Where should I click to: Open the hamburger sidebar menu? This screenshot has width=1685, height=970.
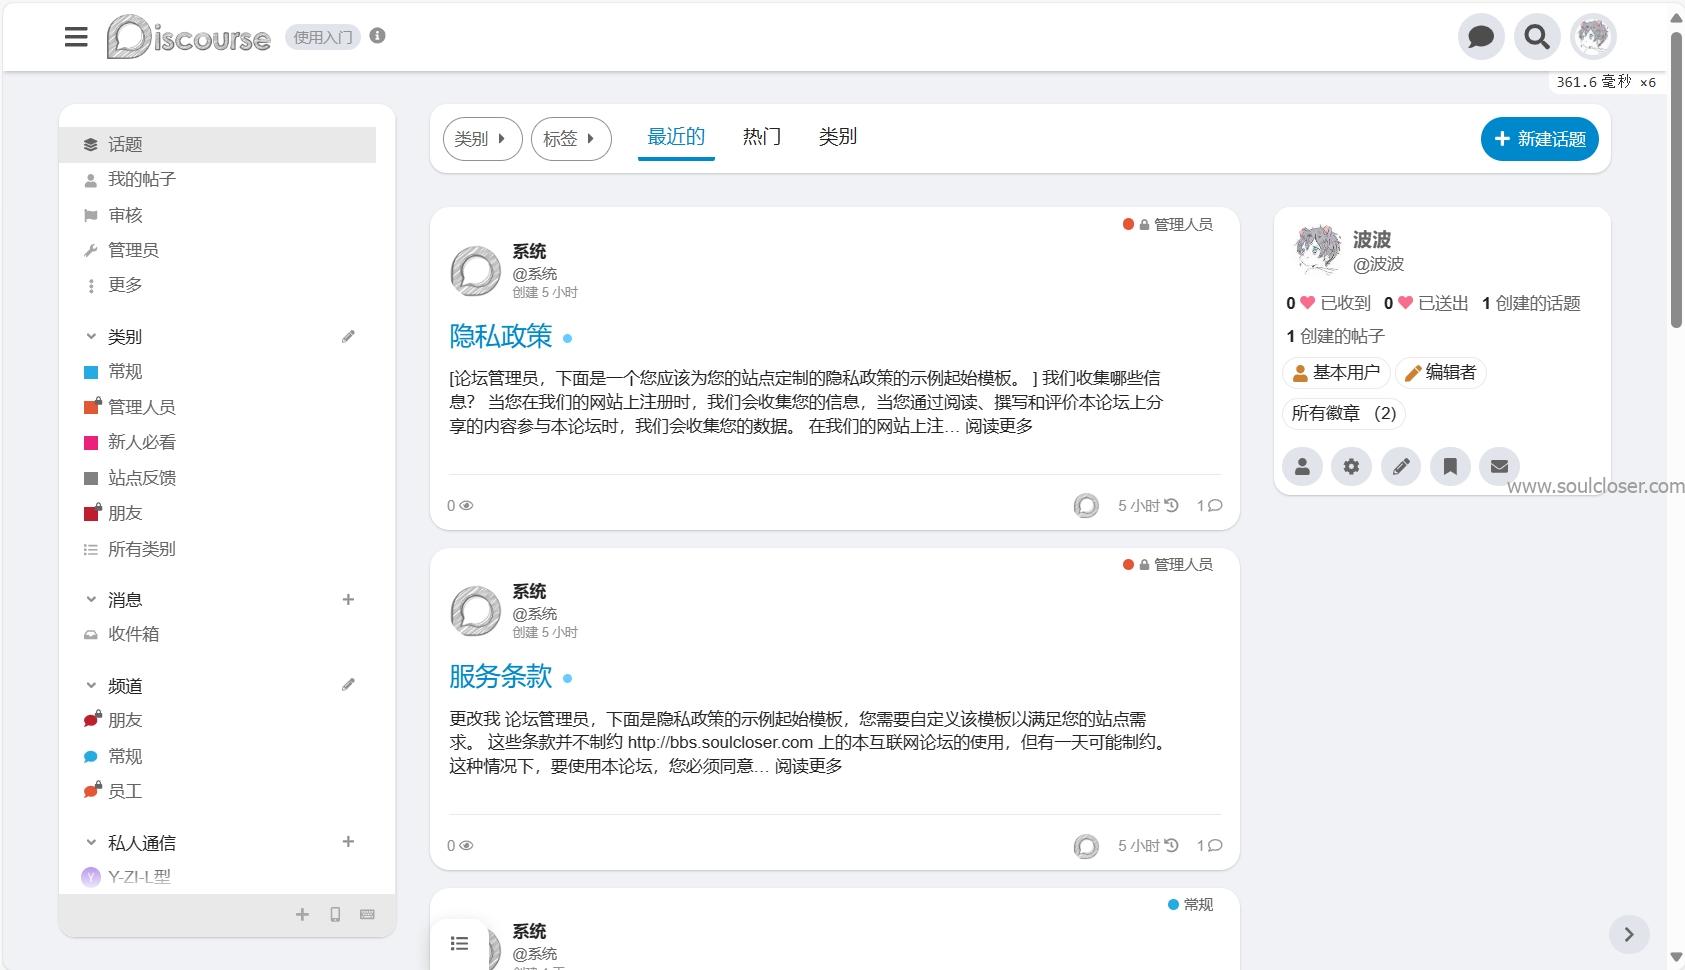click(76, 37)
